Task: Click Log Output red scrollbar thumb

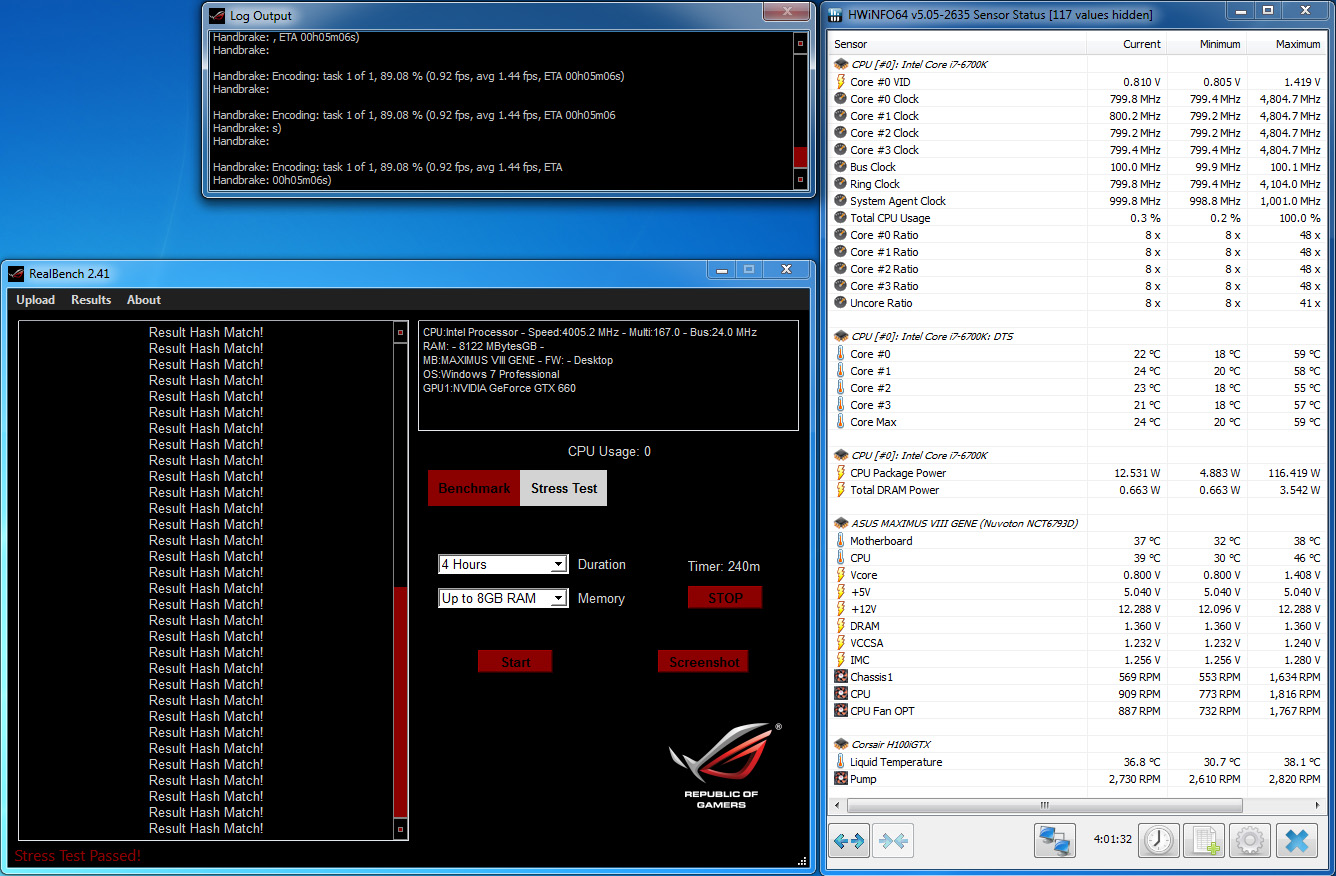Action: pos(799,158)
